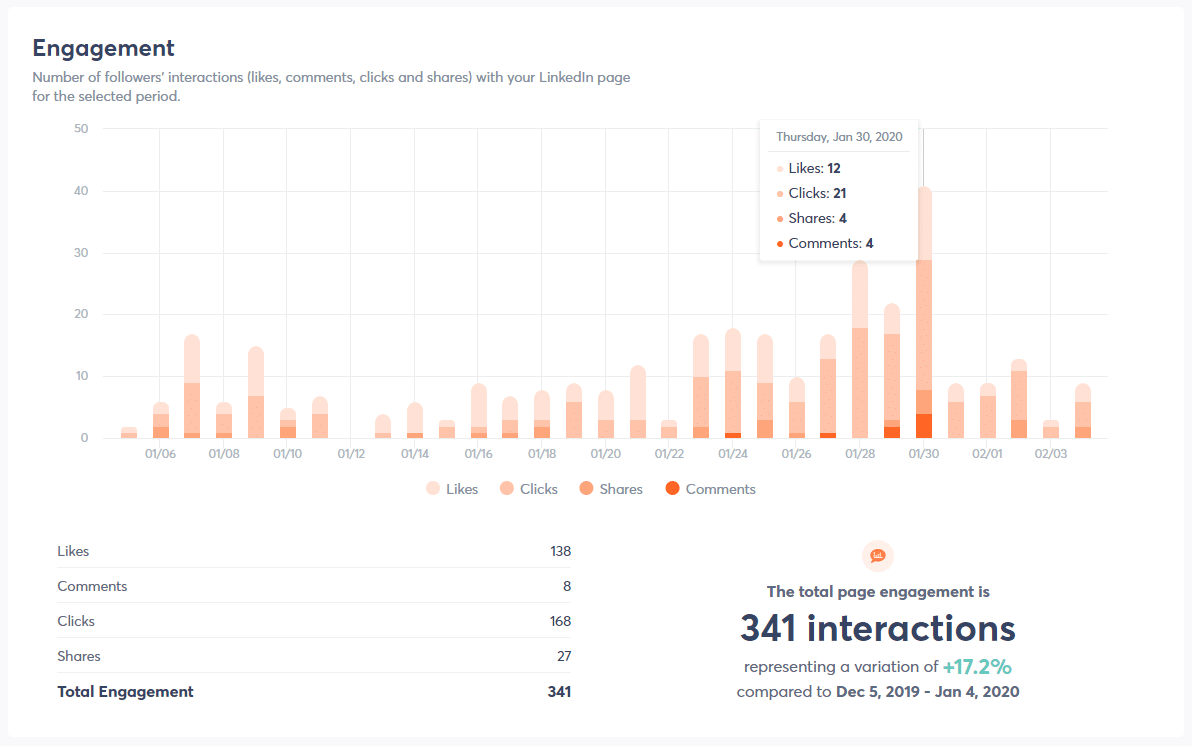Select the Likes row in summary table
Image resolution: width=1192 pixels, height=746 pixels.
[x=314, y=551]
